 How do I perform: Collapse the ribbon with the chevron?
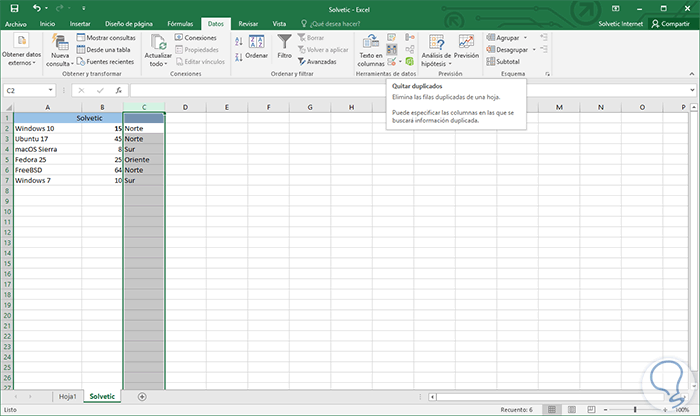click(x=692, y=74)
